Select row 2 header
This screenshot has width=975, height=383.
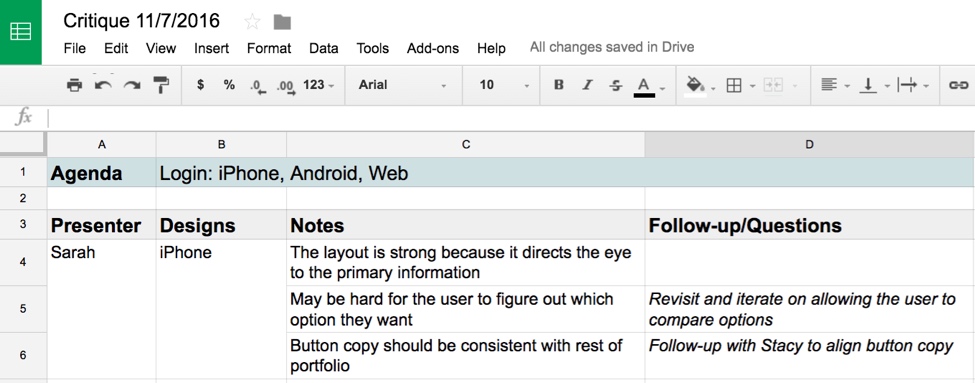pyautogui.click(x=23, y=198)
